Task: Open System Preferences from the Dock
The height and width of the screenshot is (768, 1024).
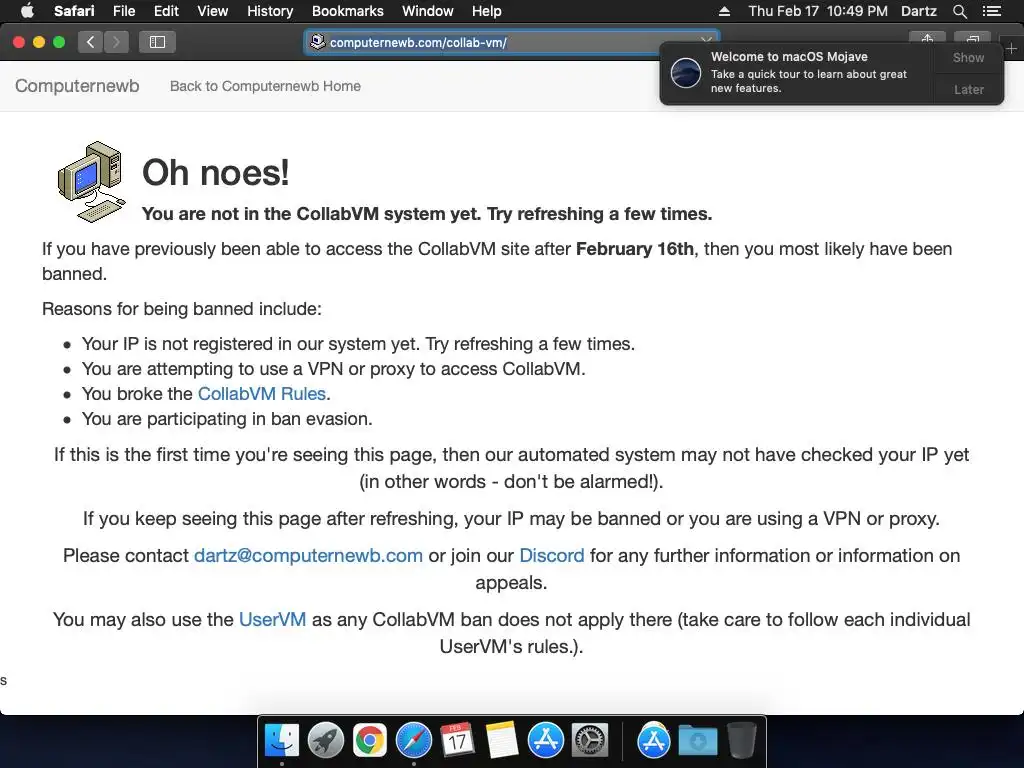Action: (590, 741)
